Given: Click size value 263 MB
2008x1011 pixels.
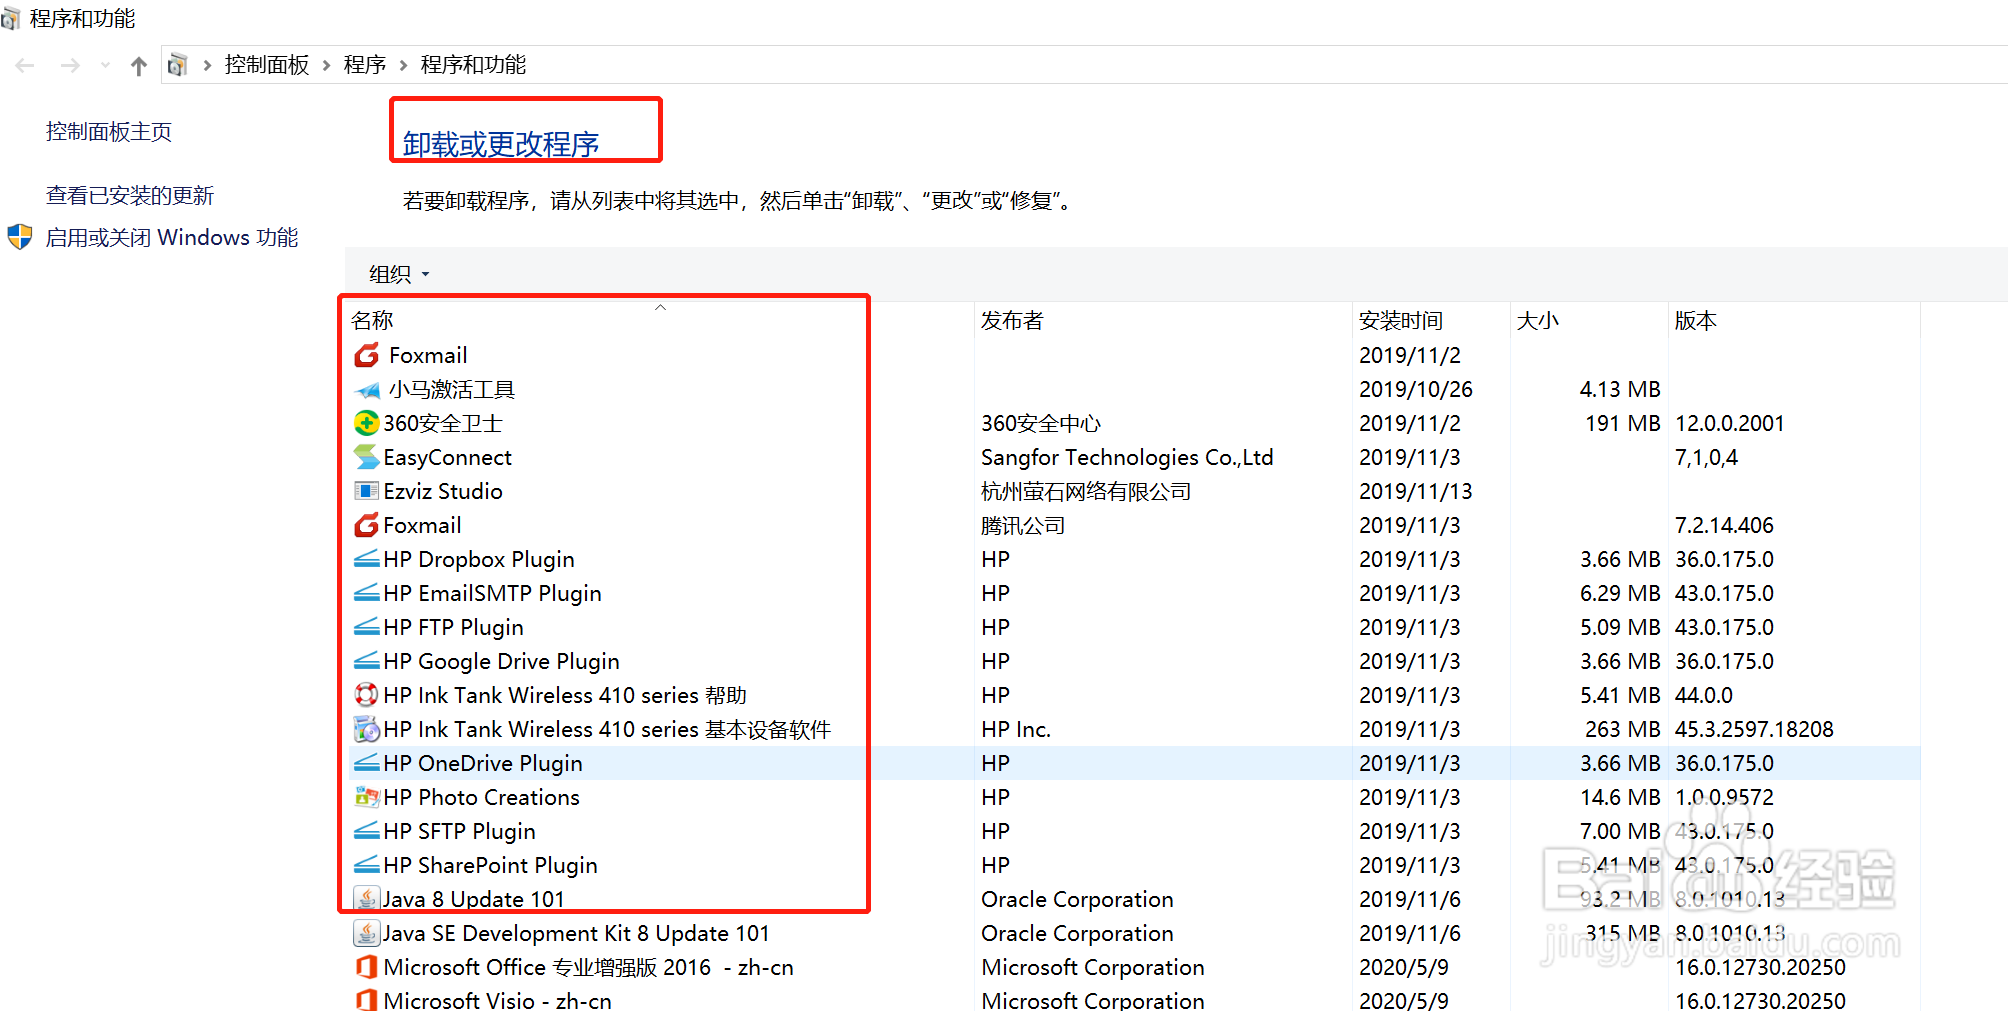Looking at the screenshot, I should coord(1622,729).
